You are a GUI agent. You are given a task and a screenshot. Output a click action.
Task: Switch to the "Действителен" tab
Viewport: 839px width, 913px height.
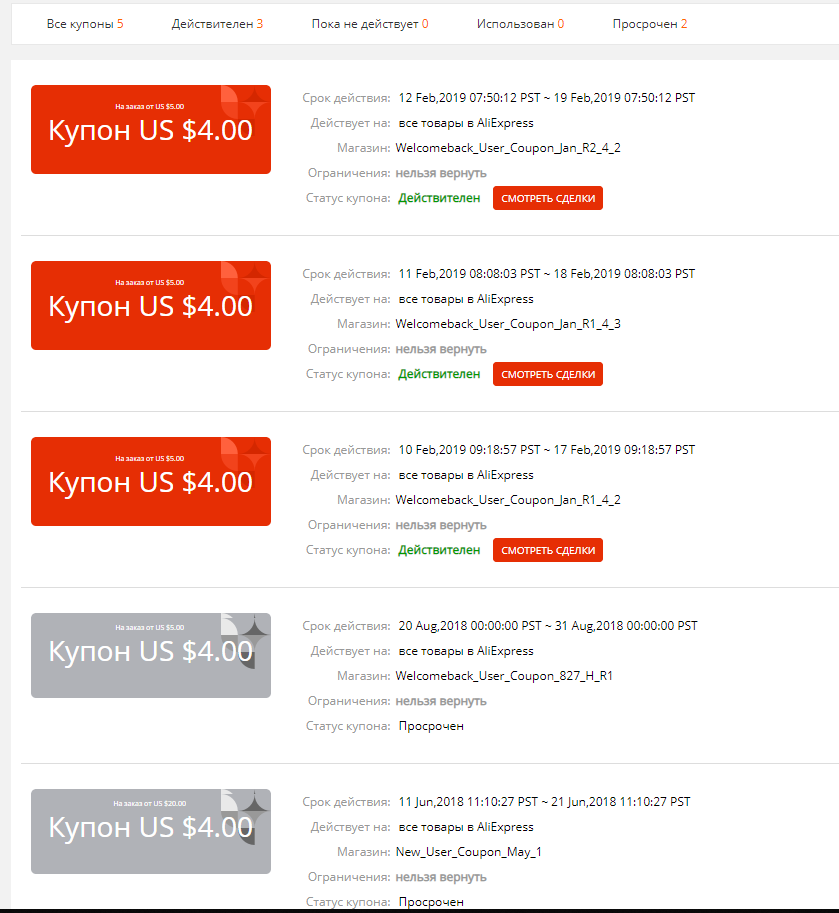(x=217, y=24)
